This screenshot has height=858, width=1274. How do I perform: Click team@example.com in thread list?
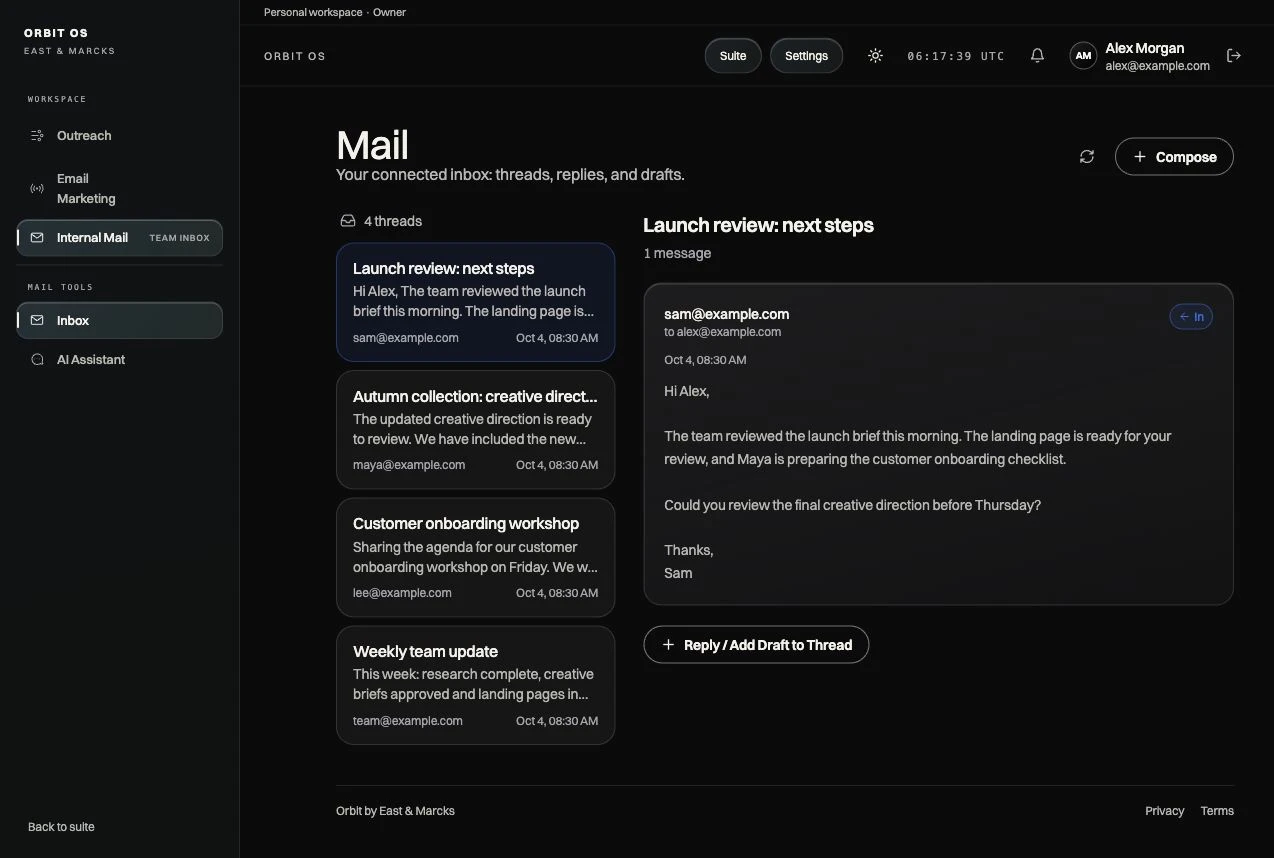point(408,721)
